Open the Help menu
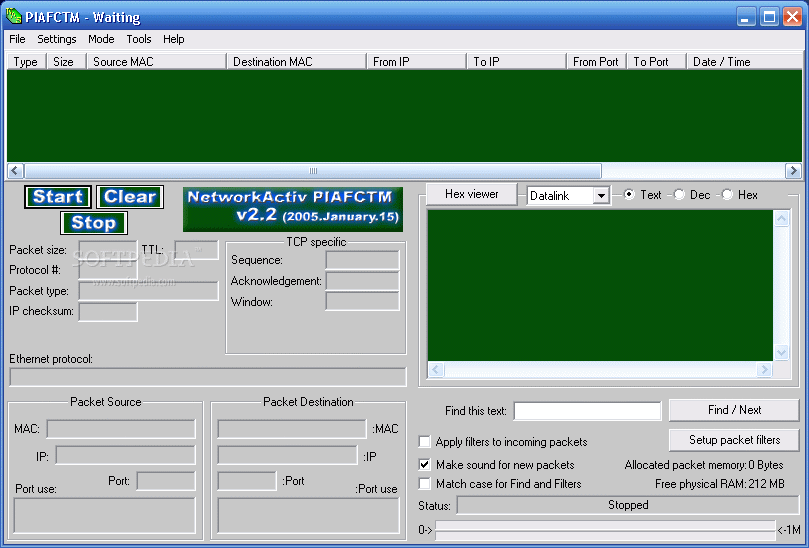Viewport: 809px width, 548px height. [x=173, y=39]
